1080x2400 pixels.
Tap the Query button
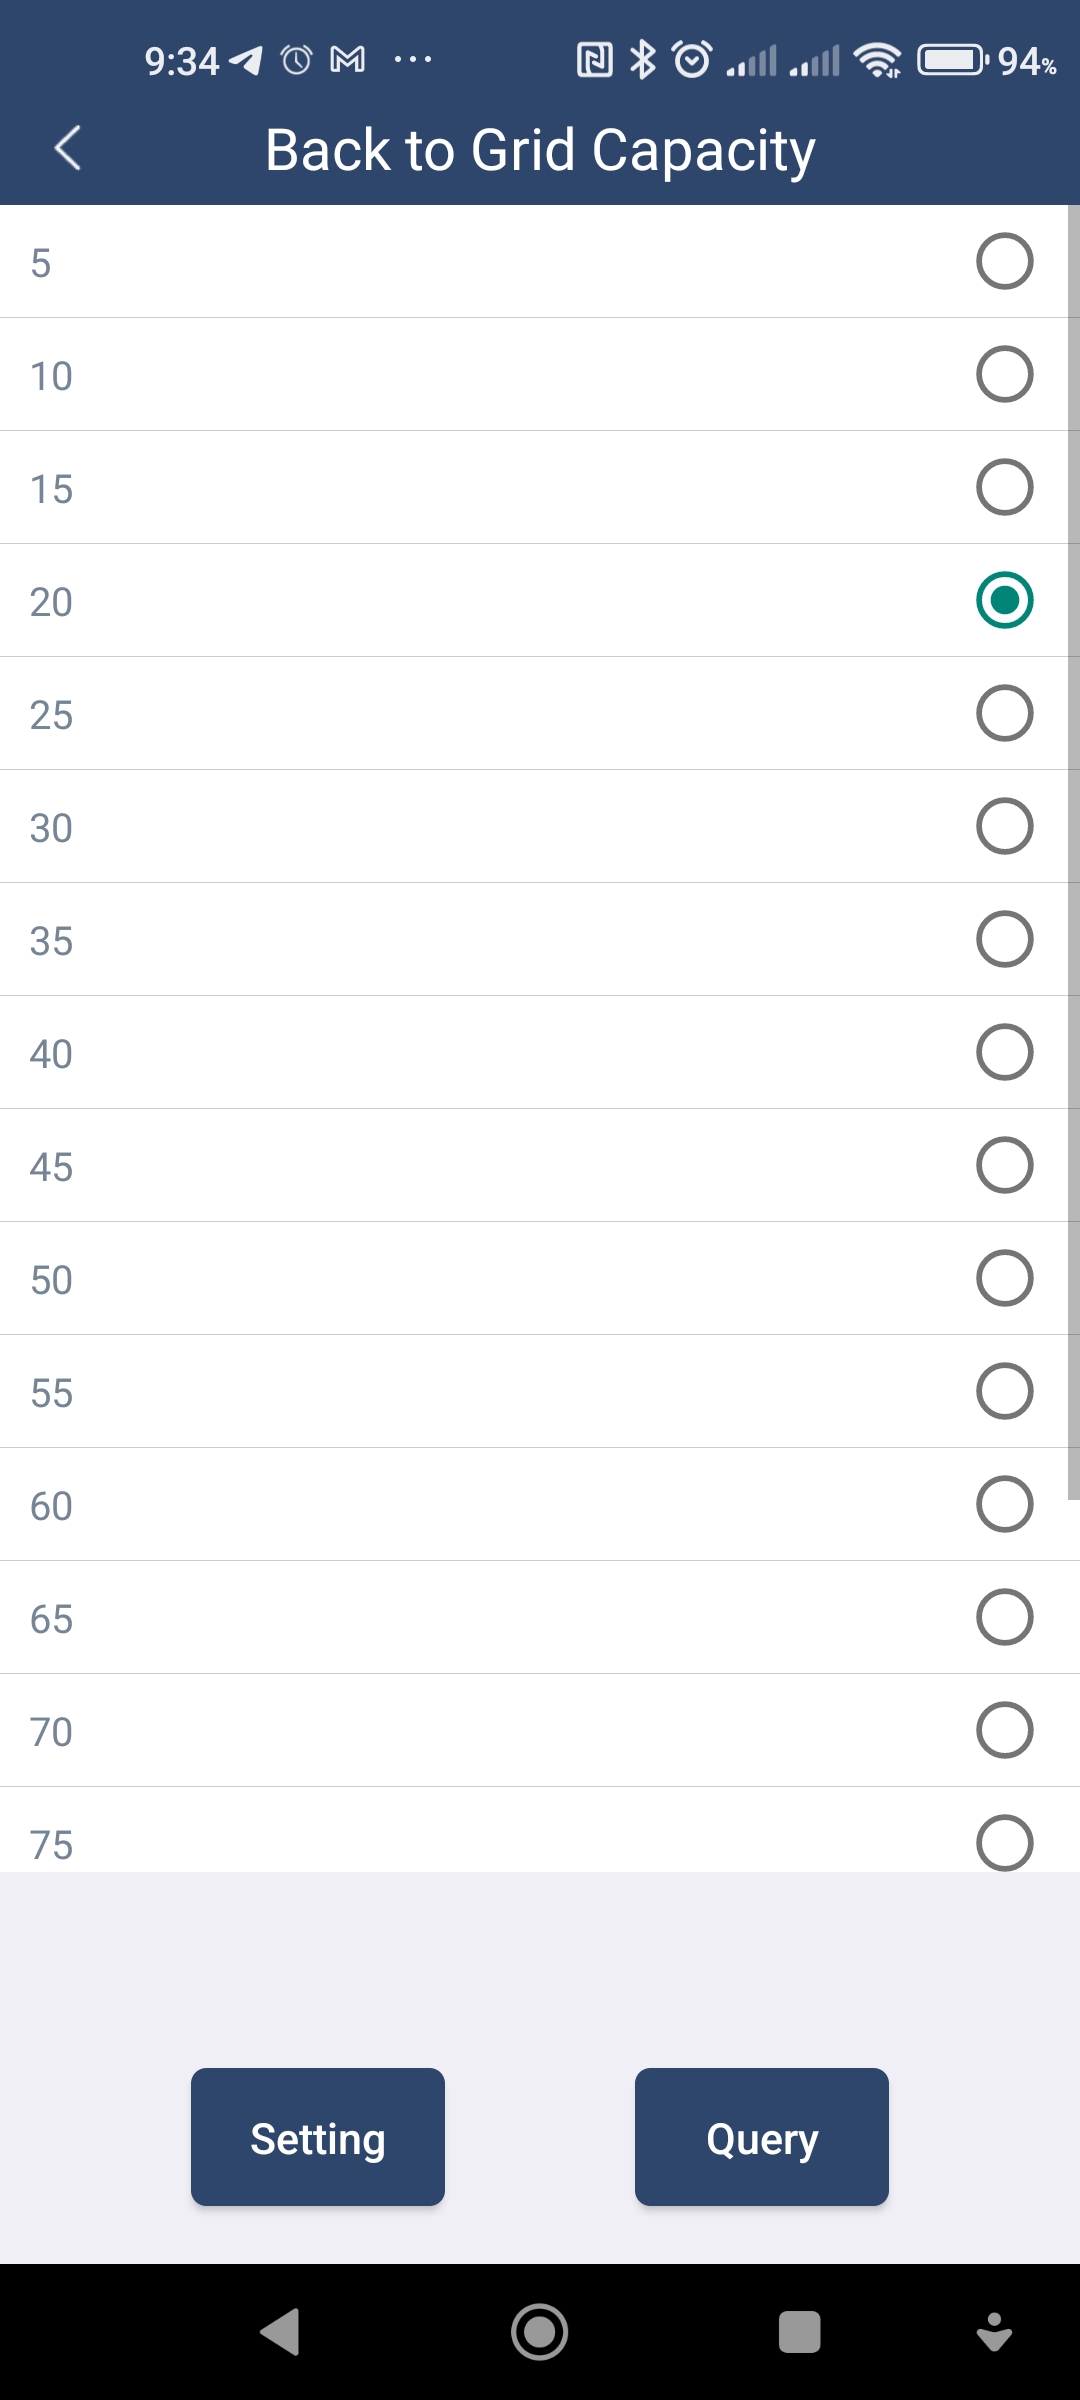[762, 2137]
